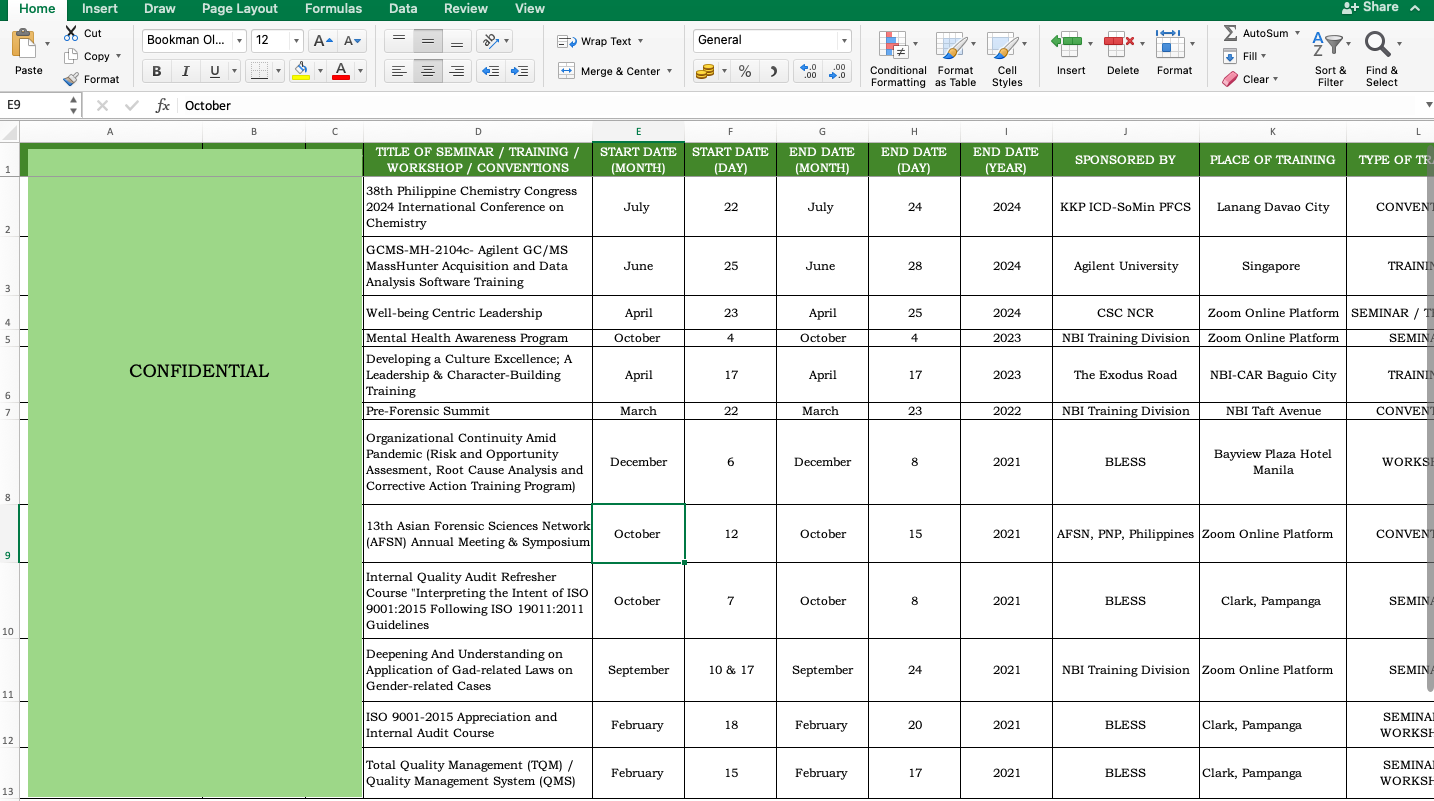Image resolution: width=1434 pixels, height=801 pixels.
Task: Click the Cut scissors icon
Action: [71, 33]
